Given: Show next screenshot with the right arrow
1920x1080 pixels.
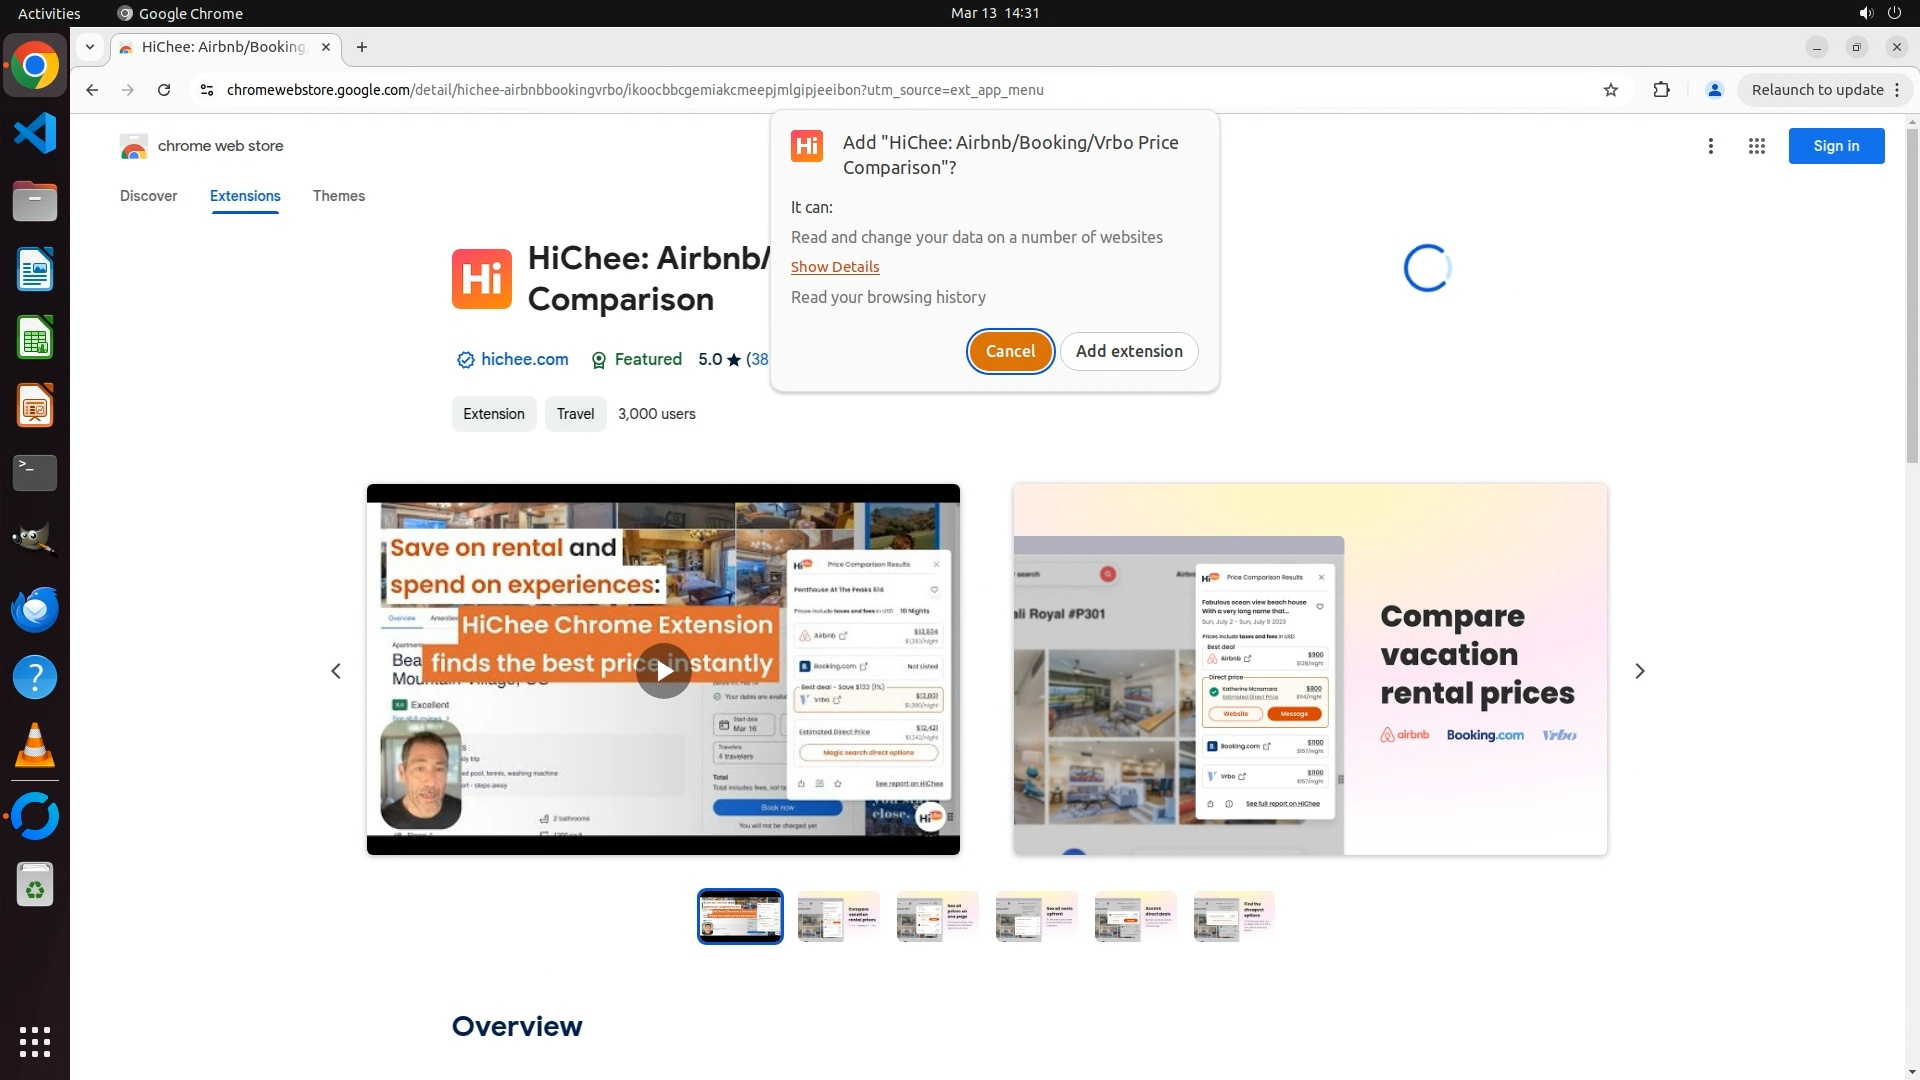Looking at the screenshot, I should (x=1639, y=671).
